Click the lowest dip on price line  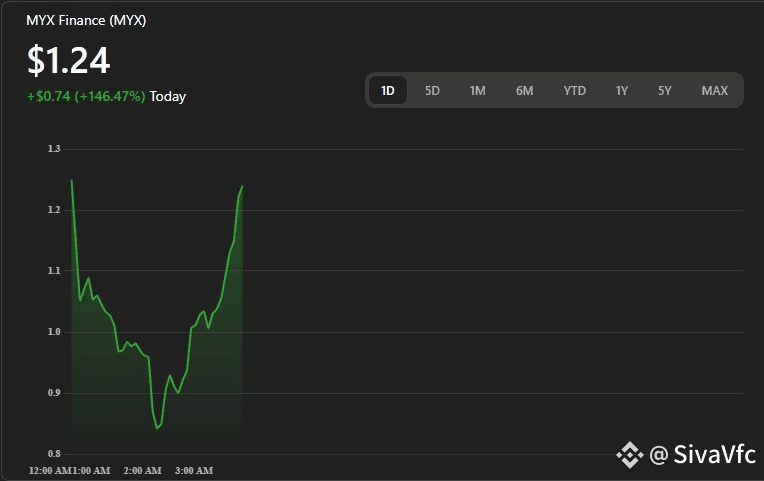tap(157, 428)
